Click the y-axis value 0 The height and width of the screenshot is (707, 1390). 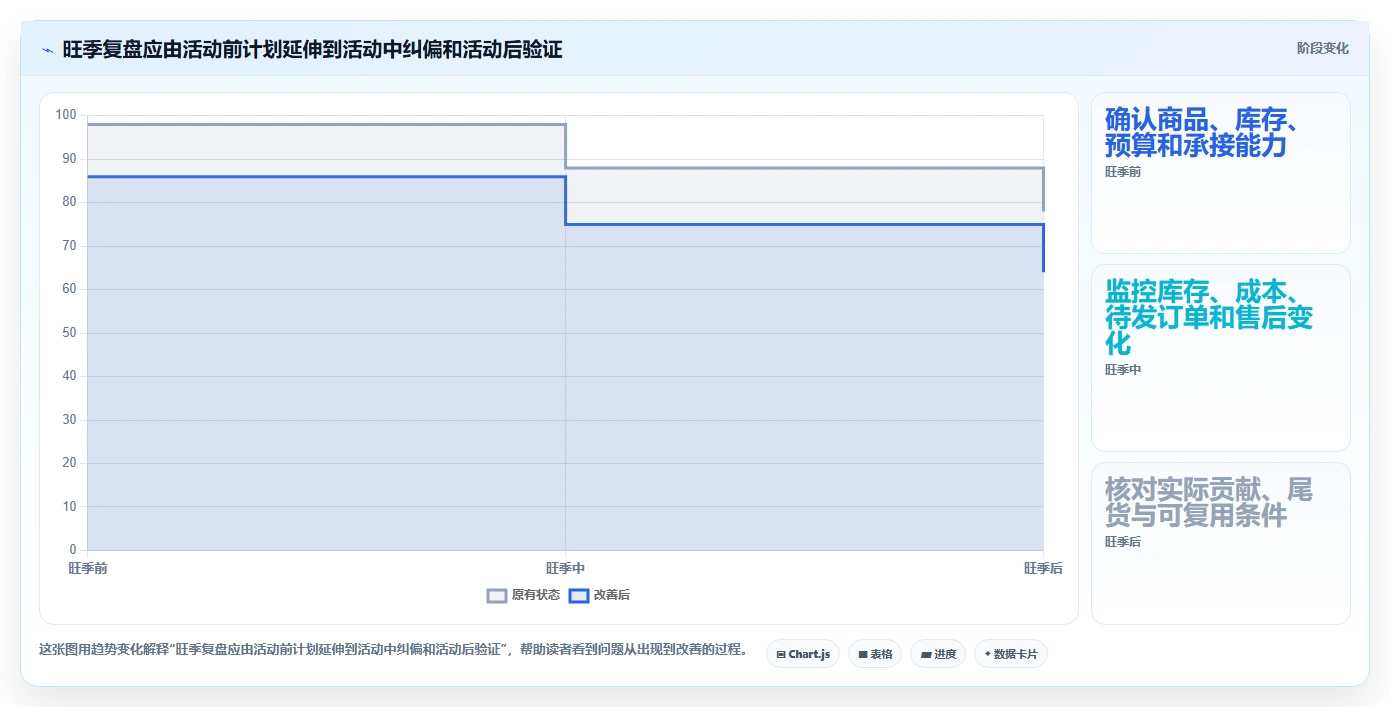73,550
